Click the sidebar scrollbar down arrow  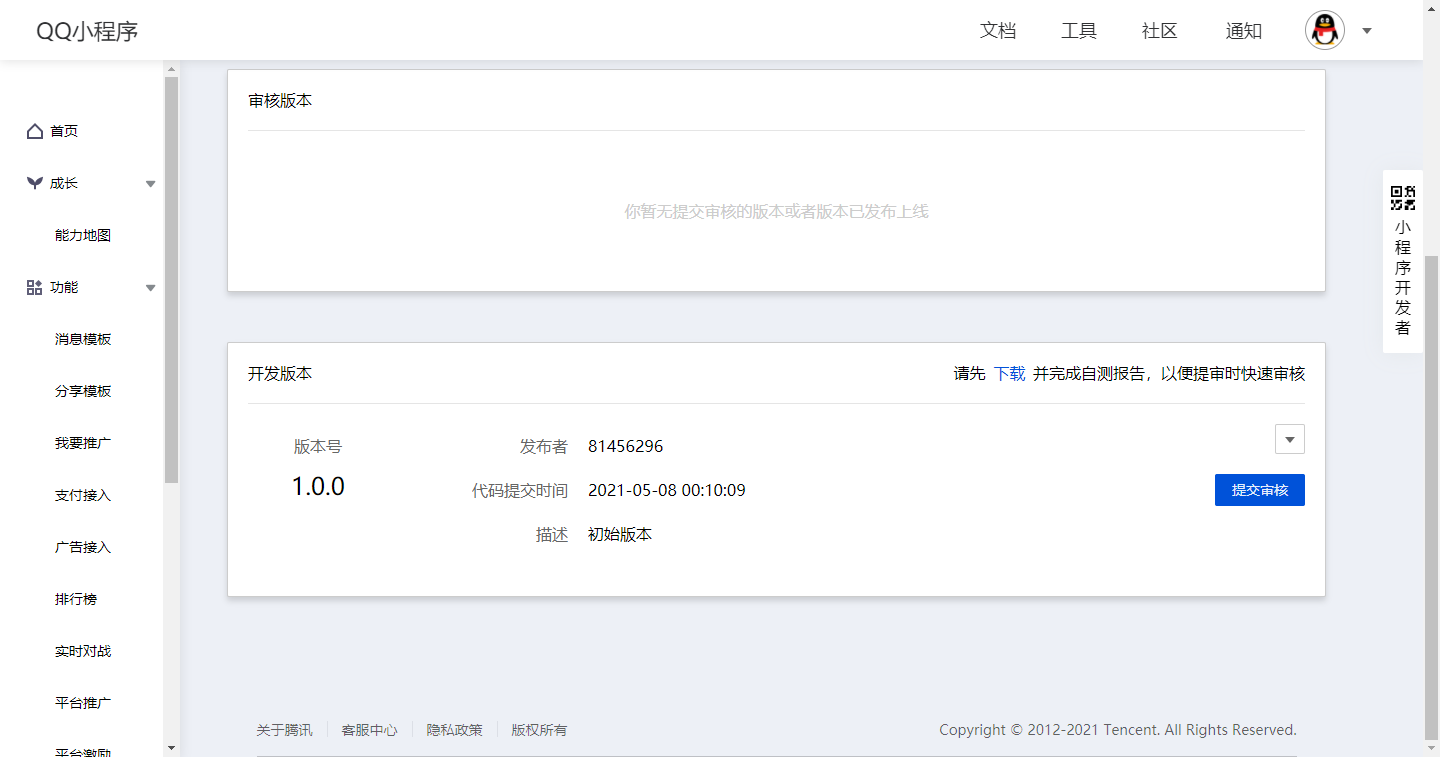pyautogui.click(x=171, y=748)
